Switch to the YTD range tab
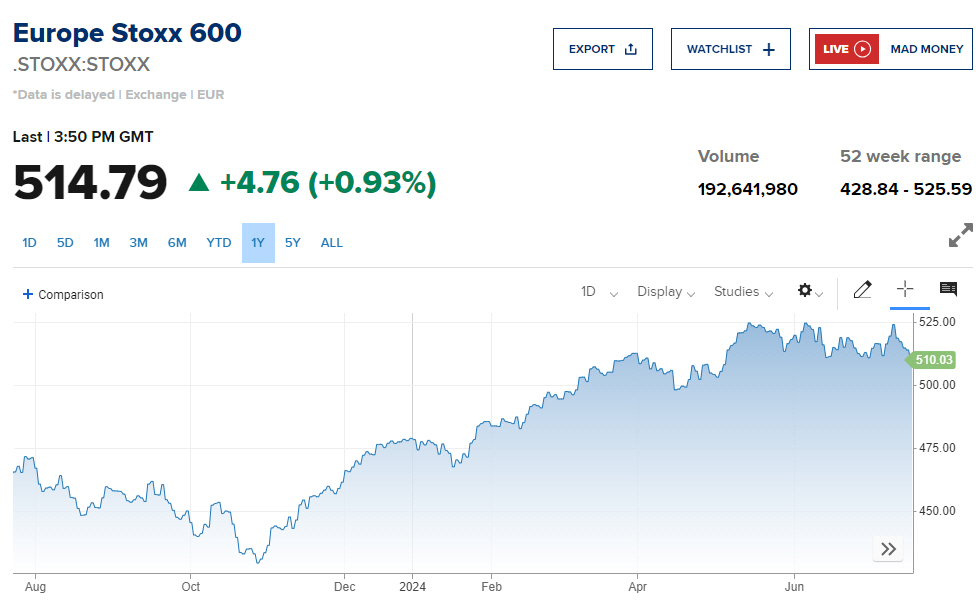 pos(218,242)
